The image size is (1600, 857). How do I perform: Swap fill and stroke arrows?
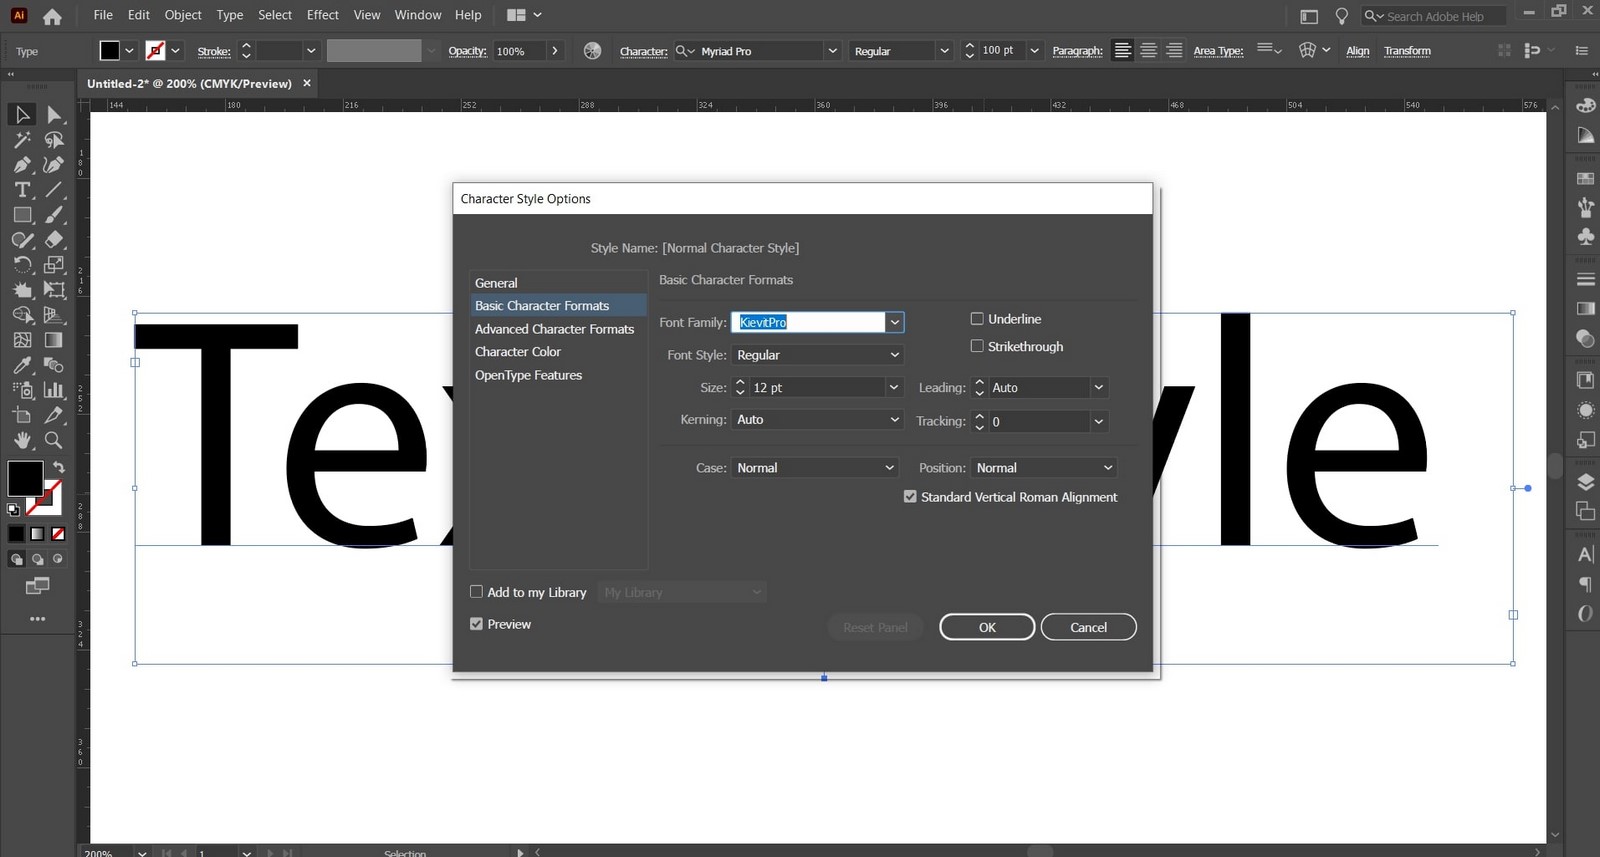pyautogui.click(x=59, y=467)
